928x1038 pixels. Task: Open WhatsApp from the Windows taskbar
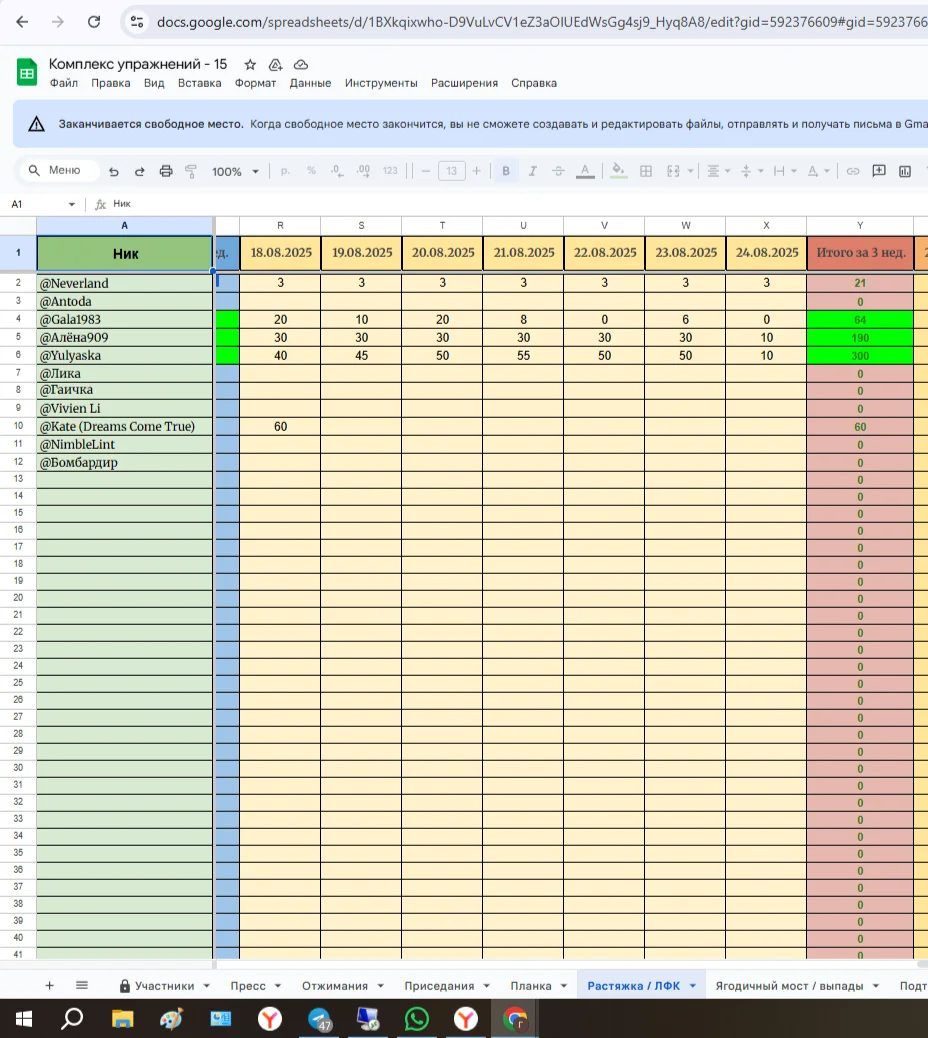tap(416, 1019)
